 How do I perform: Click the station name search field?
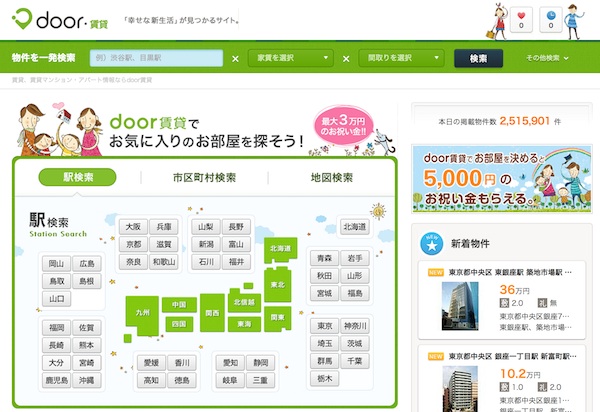(155, 58)
